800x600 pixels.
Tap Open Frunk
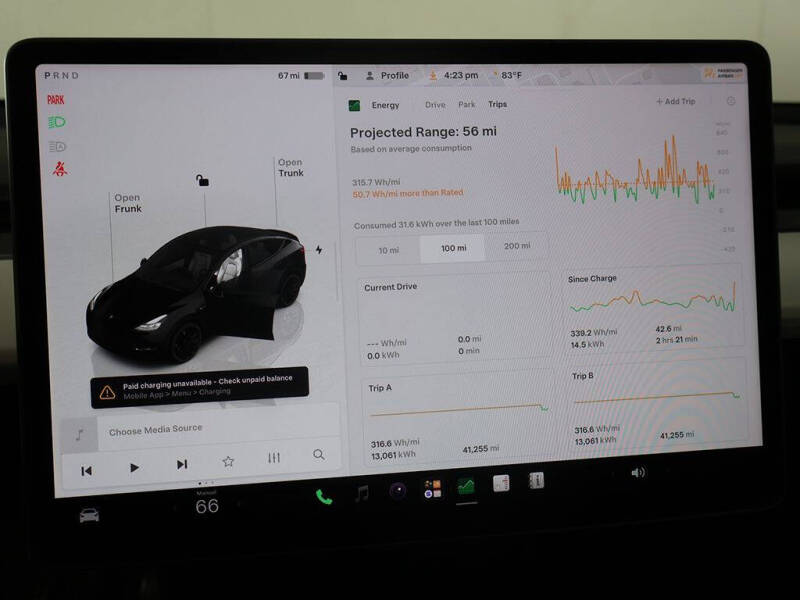tap(128, 203)
